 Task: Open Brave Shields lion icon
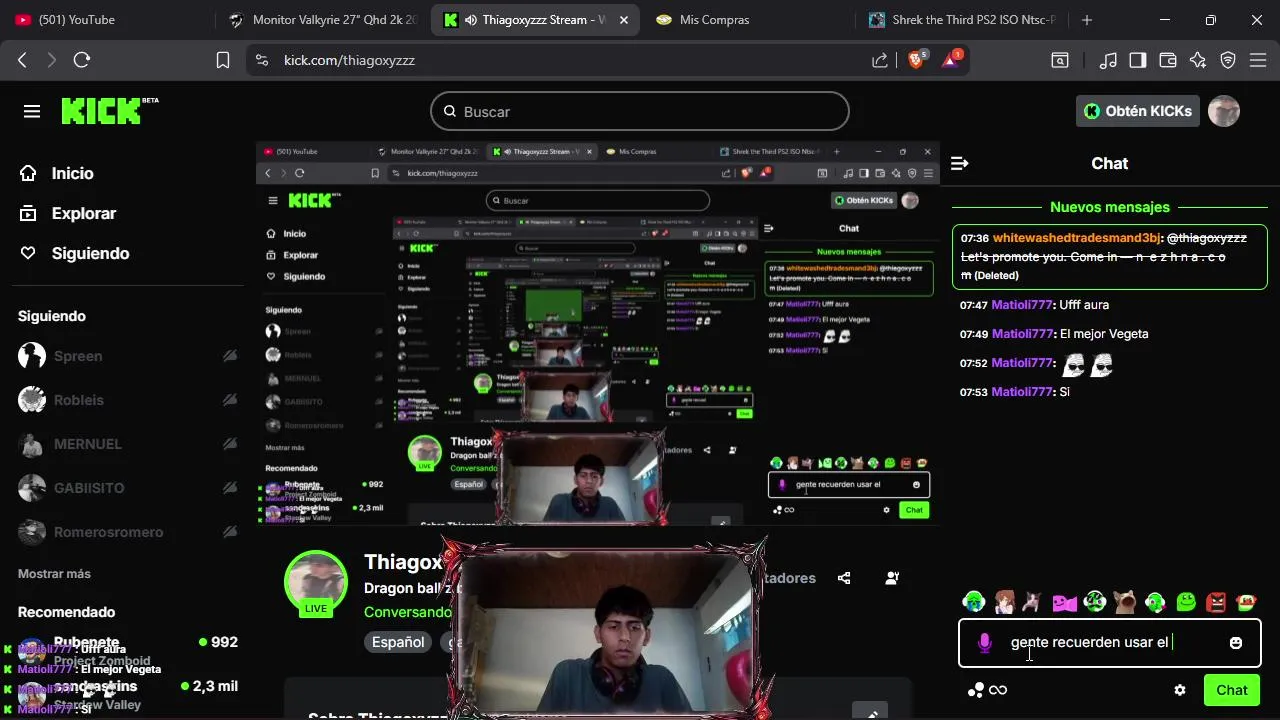point(917,60)
